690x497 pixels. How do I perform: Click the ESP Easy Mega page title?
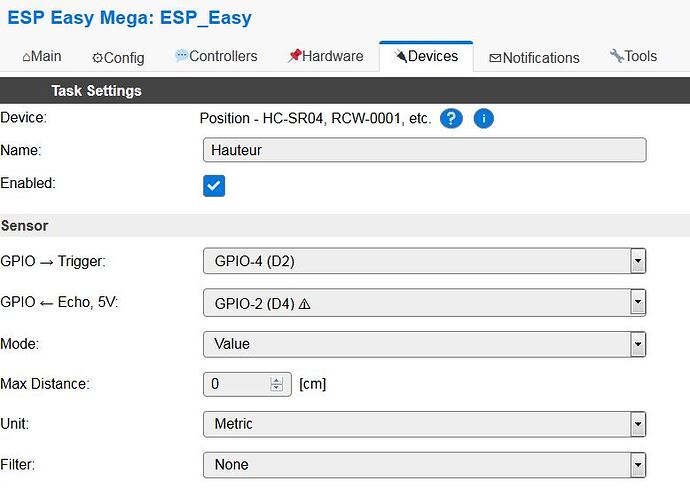pyautogui.click(x=130, y=18)
